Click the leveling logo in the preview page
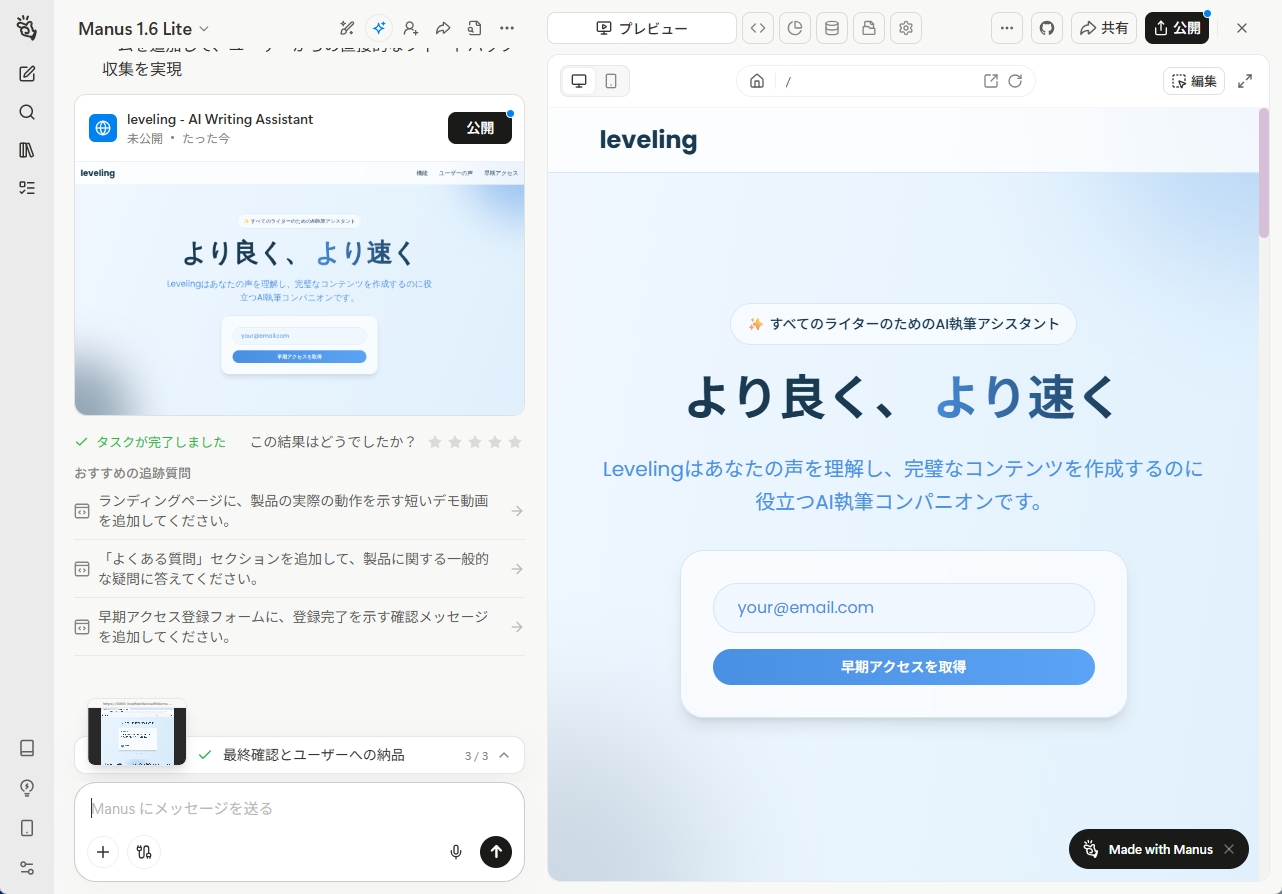1282x894 pixels. click(x=648, y=140)
